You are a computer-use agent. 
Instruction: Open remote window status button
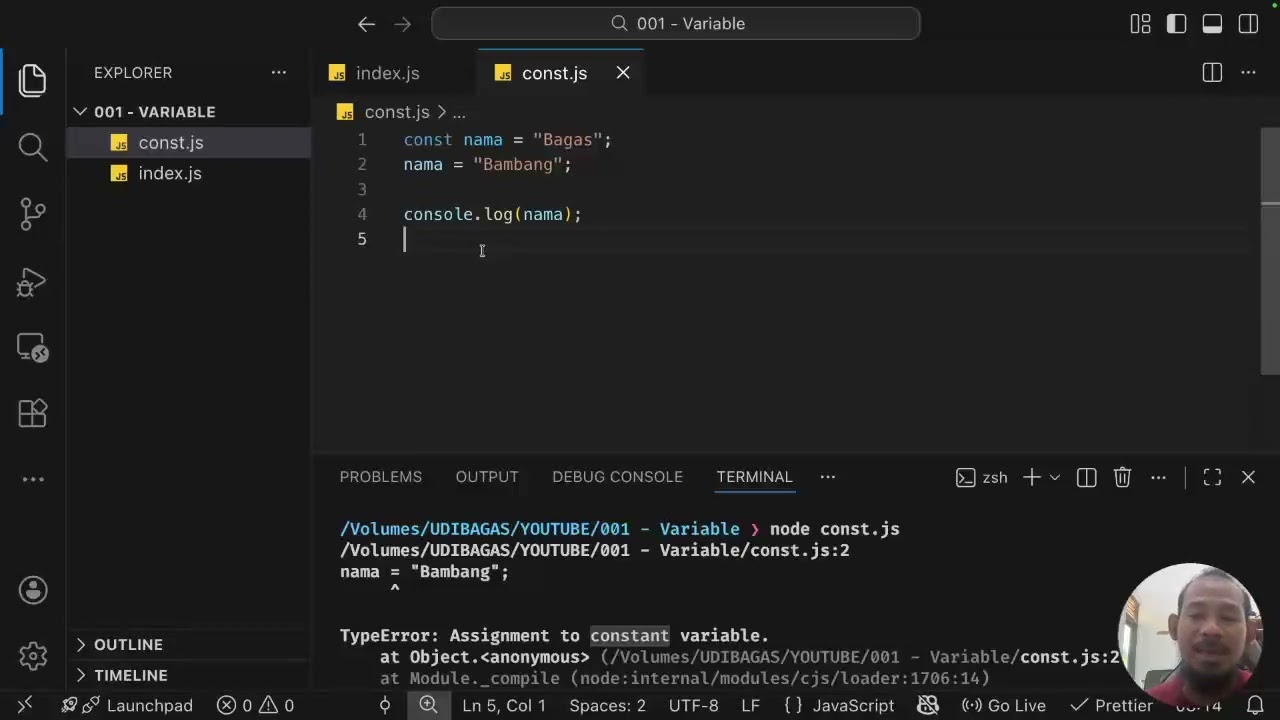tap(25, 705)
